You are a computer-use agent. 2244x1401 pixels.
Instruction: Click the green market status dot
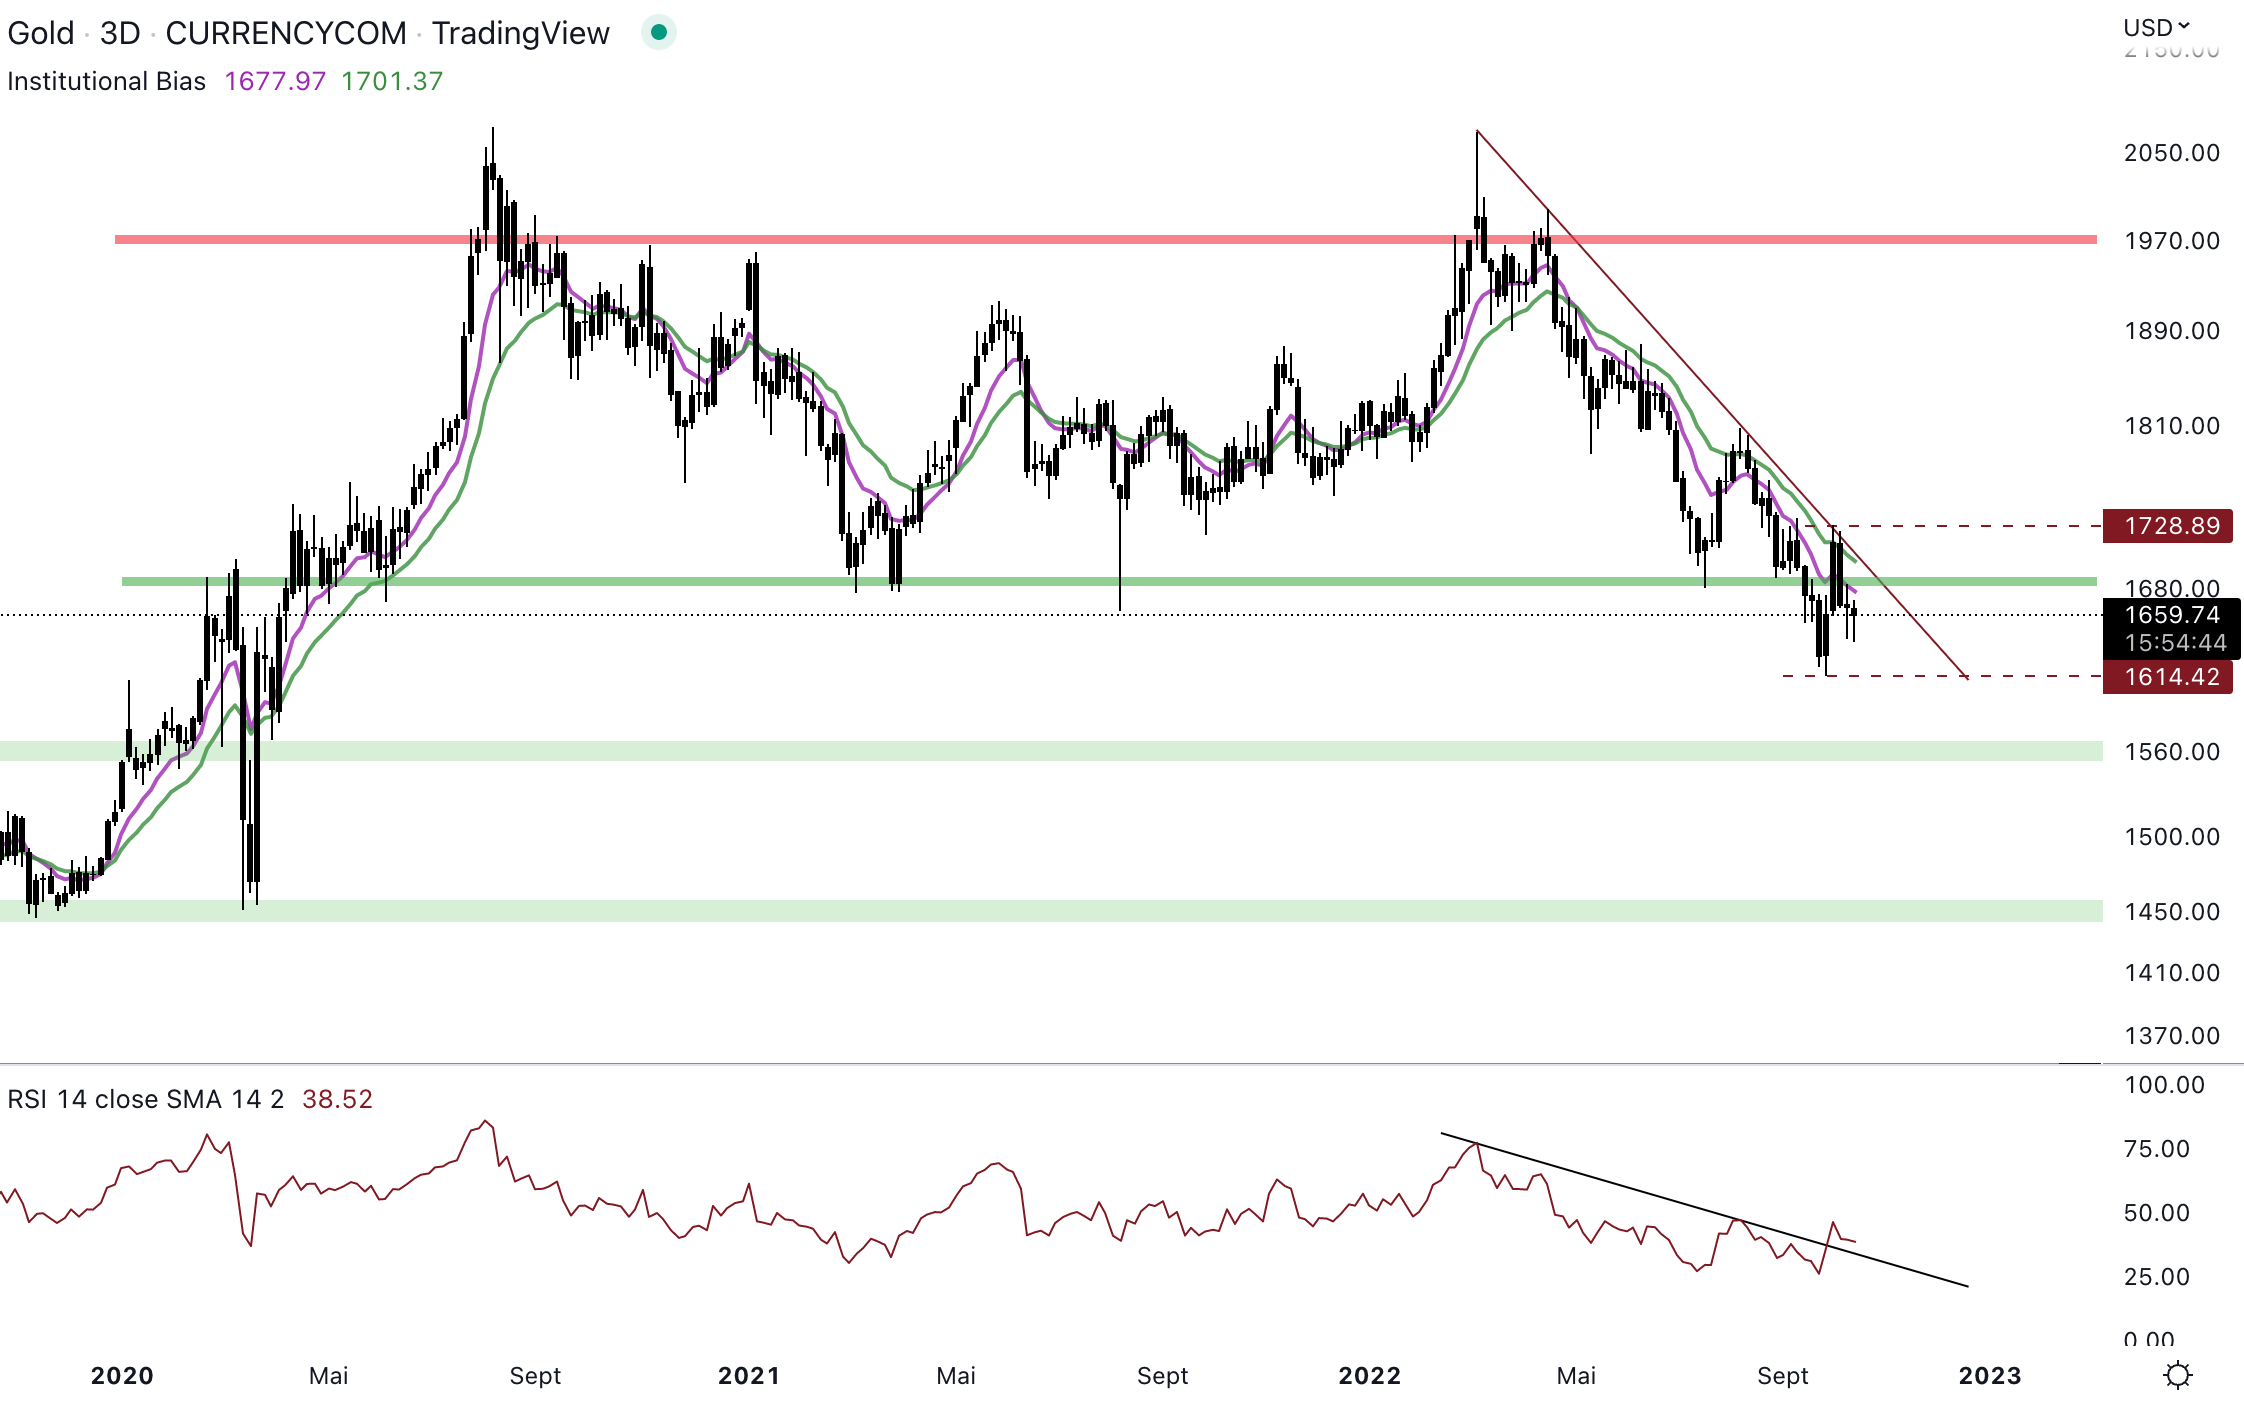tap(658, 32)
